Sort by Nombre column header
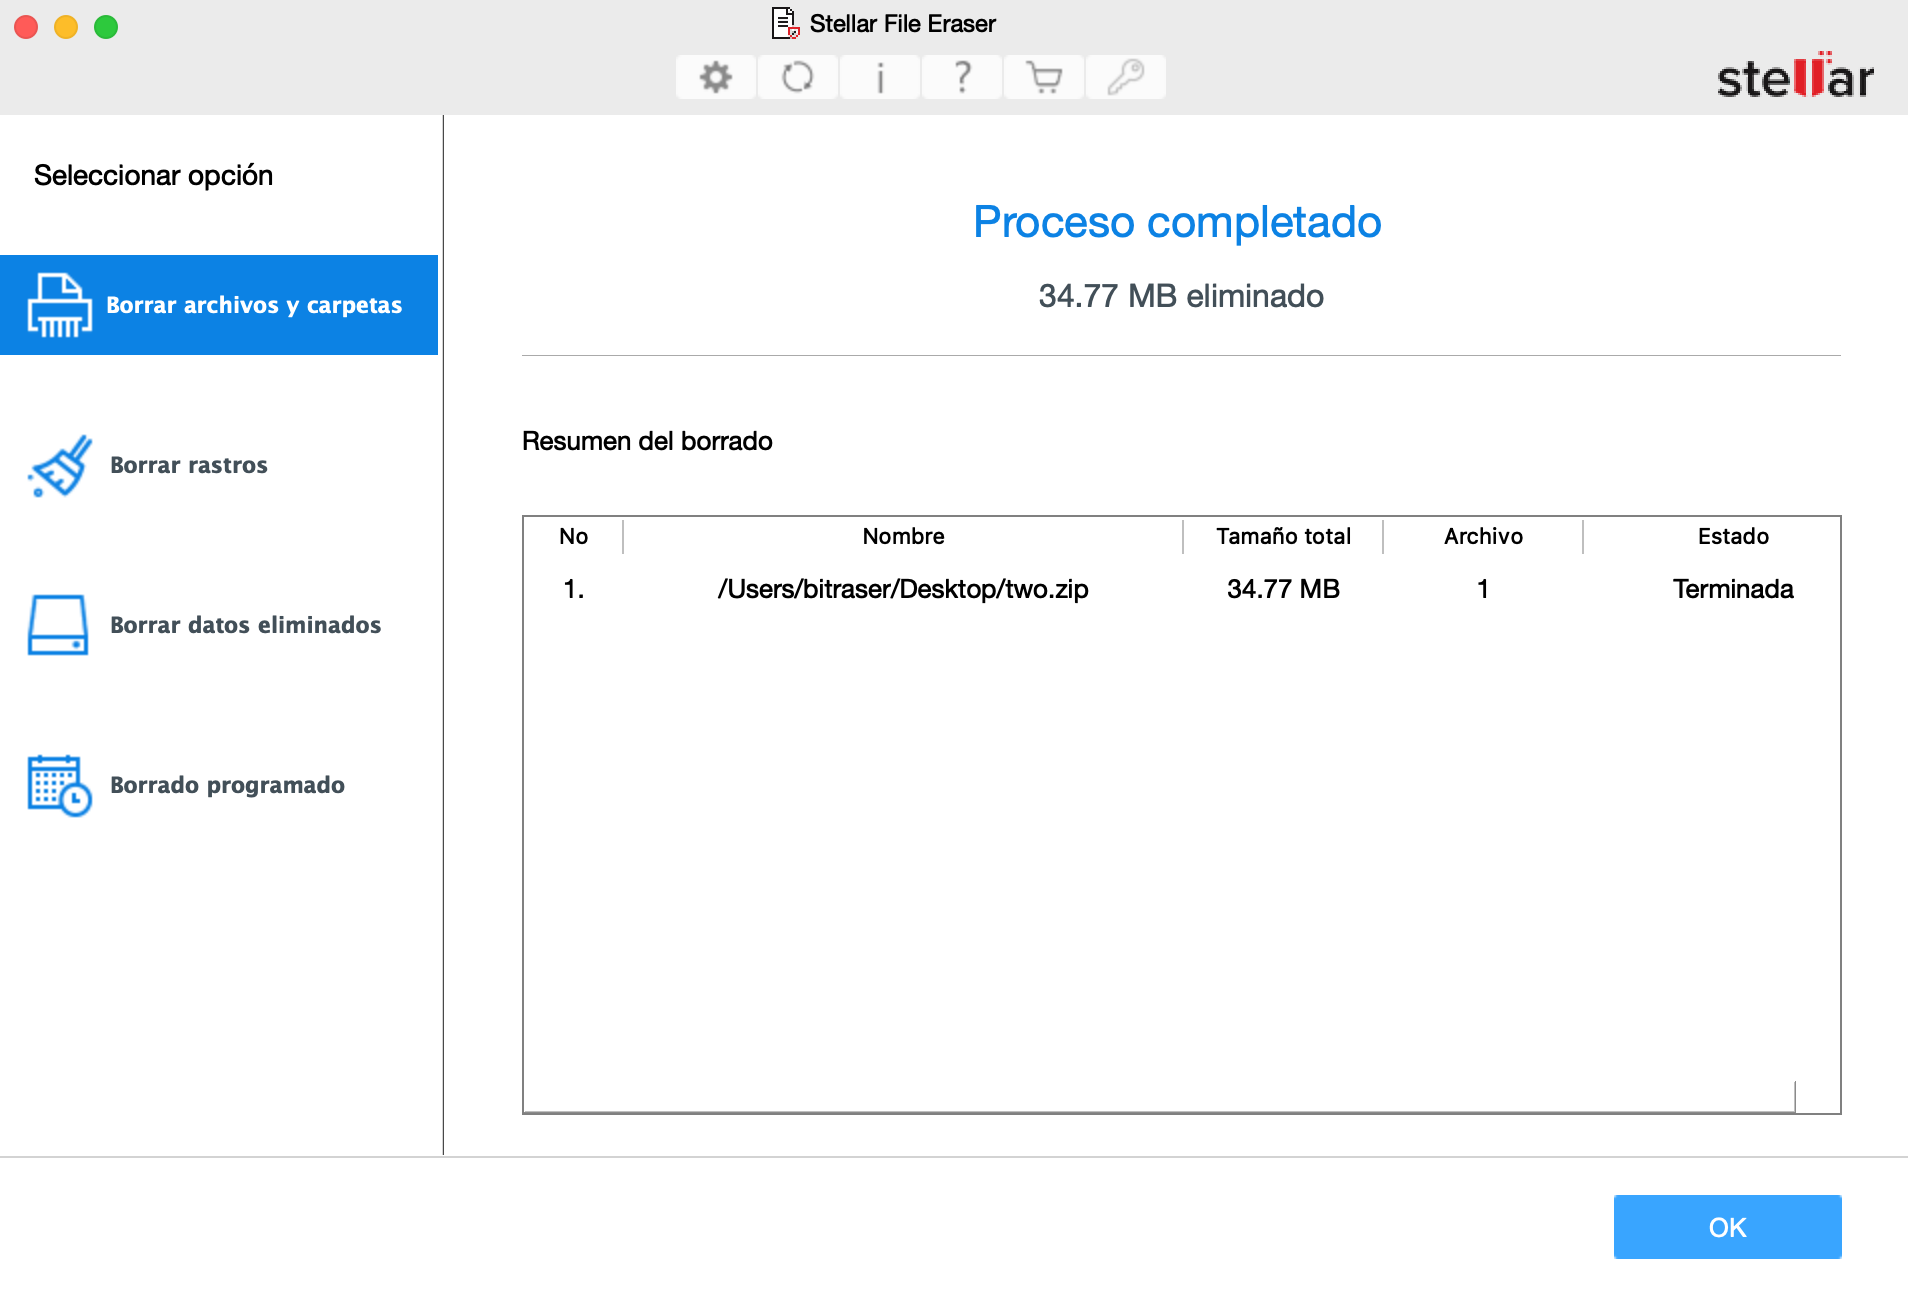The height and width of the screenshot is (1291, 1908). tap(903, 536)
